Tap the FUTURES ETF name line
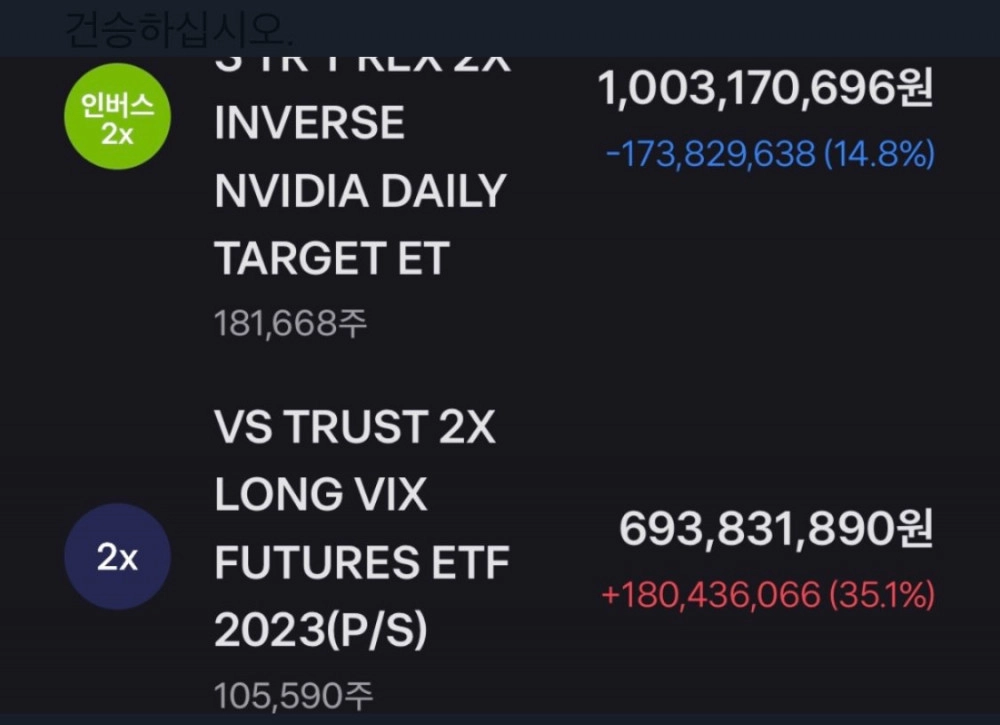The width and height of the screenshot is (1000, 725). 362,562
